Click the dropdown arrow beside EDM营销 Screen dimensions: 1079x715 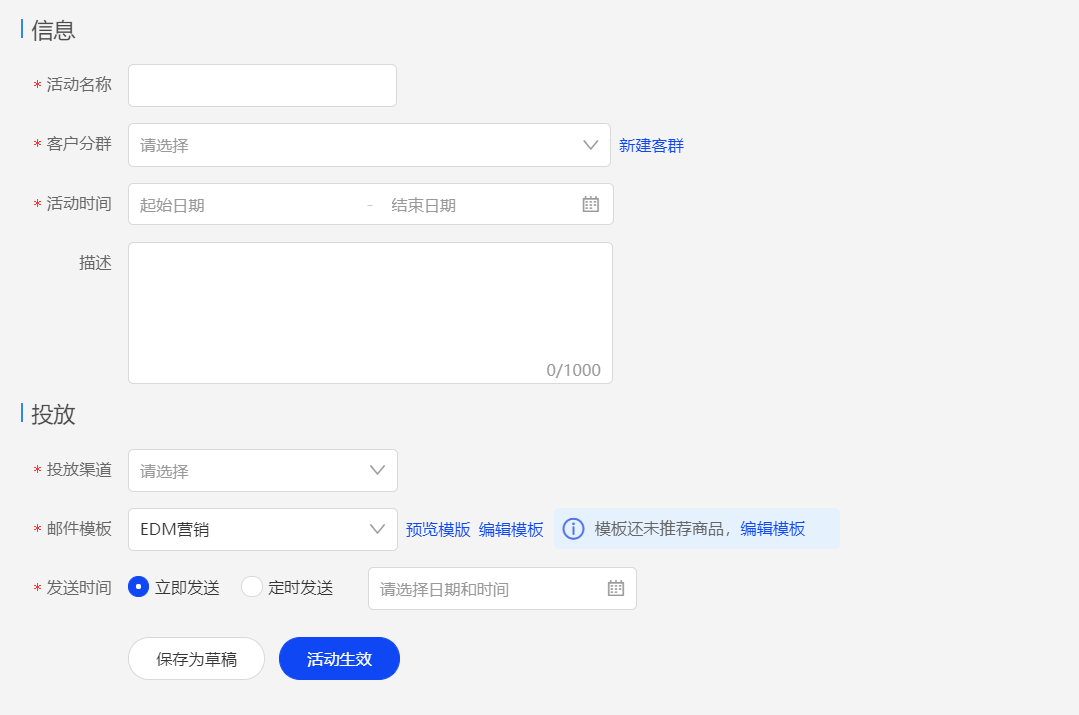tap(377, 529)
